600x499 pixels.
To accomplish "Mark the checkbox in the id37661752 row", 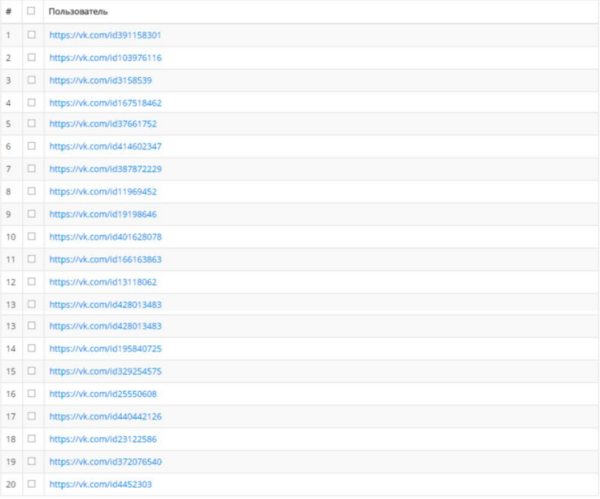I will tap(31, 123).
